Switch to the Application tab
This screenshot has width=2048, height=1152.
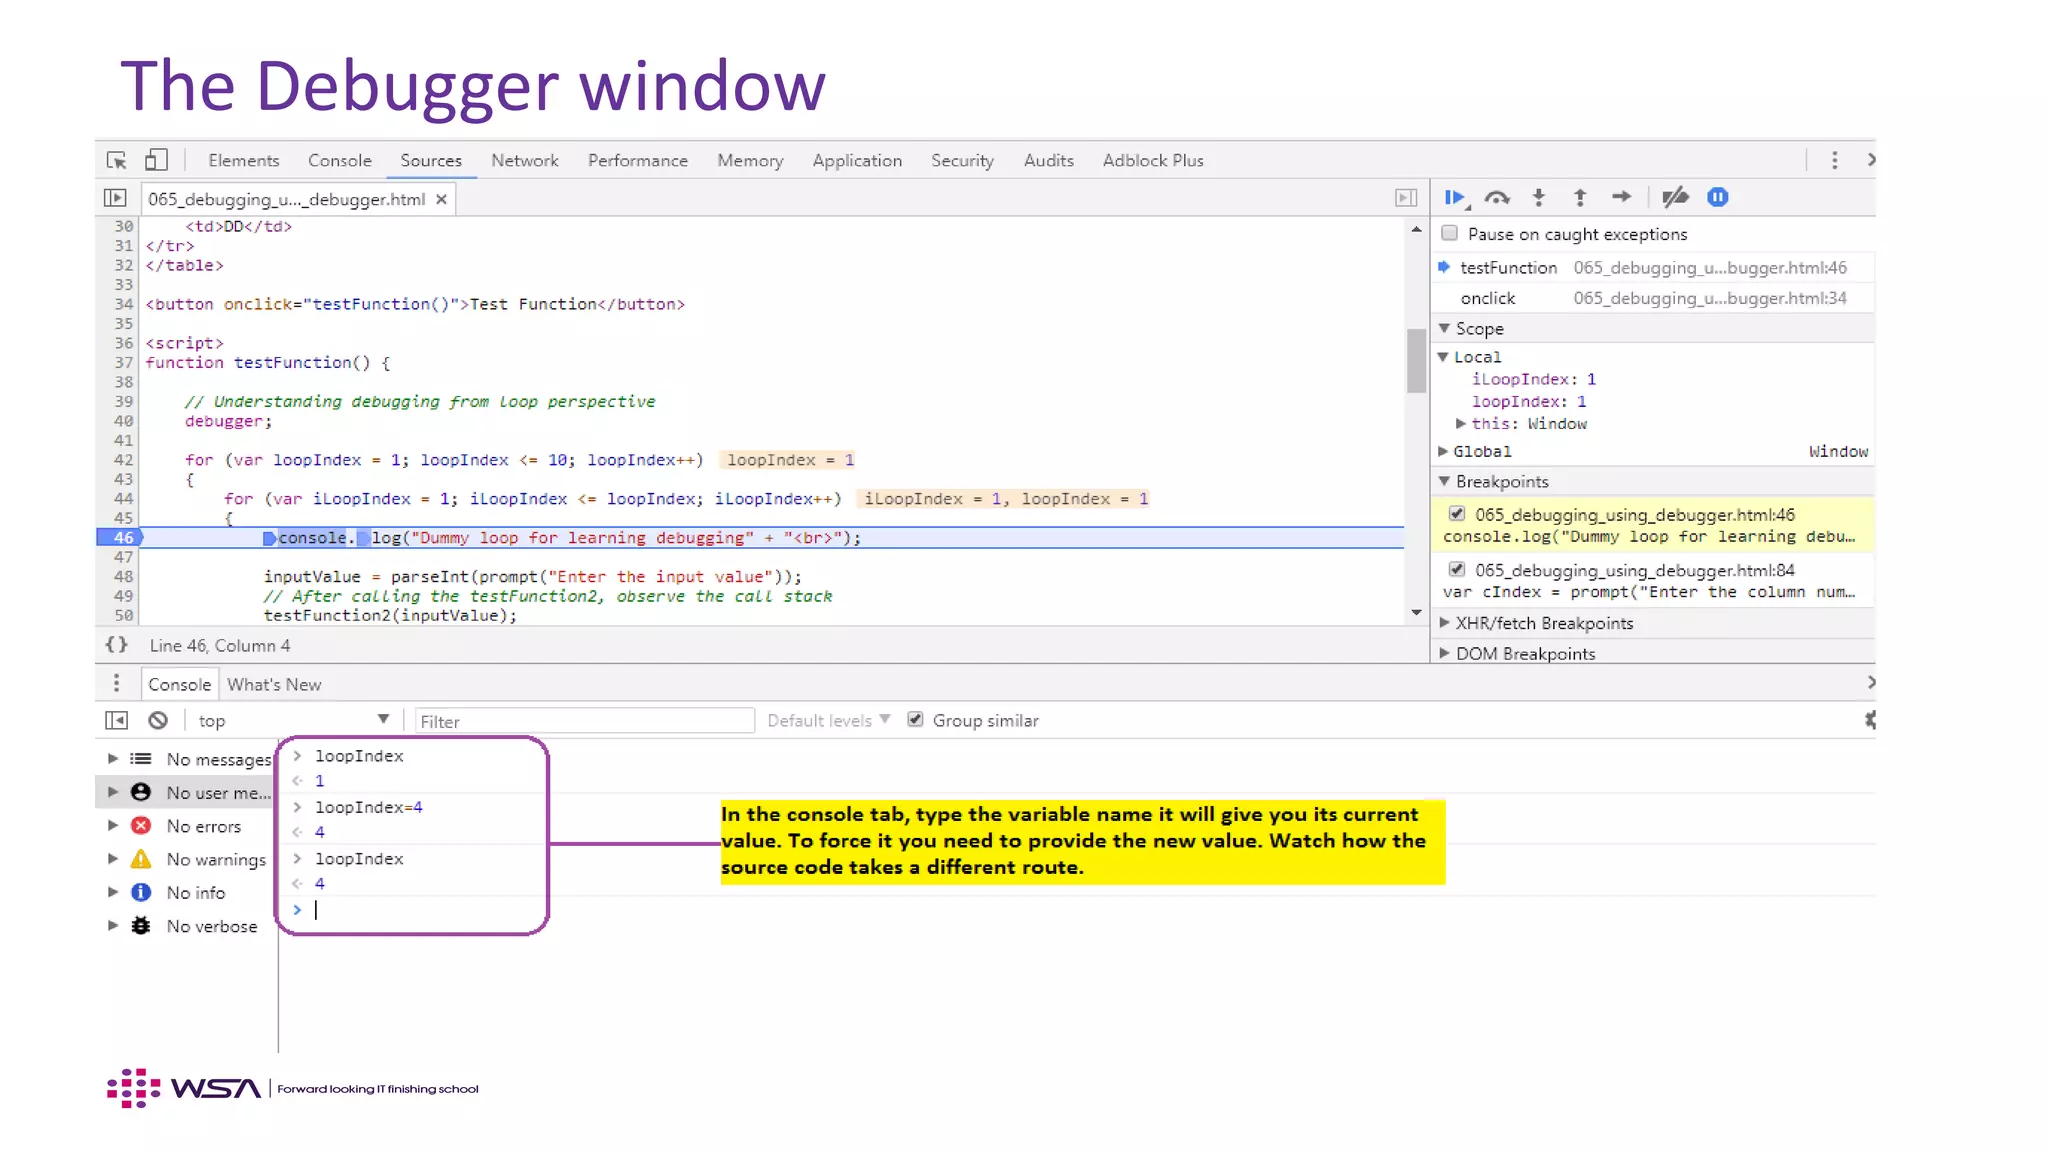click(x=857, y=160)
